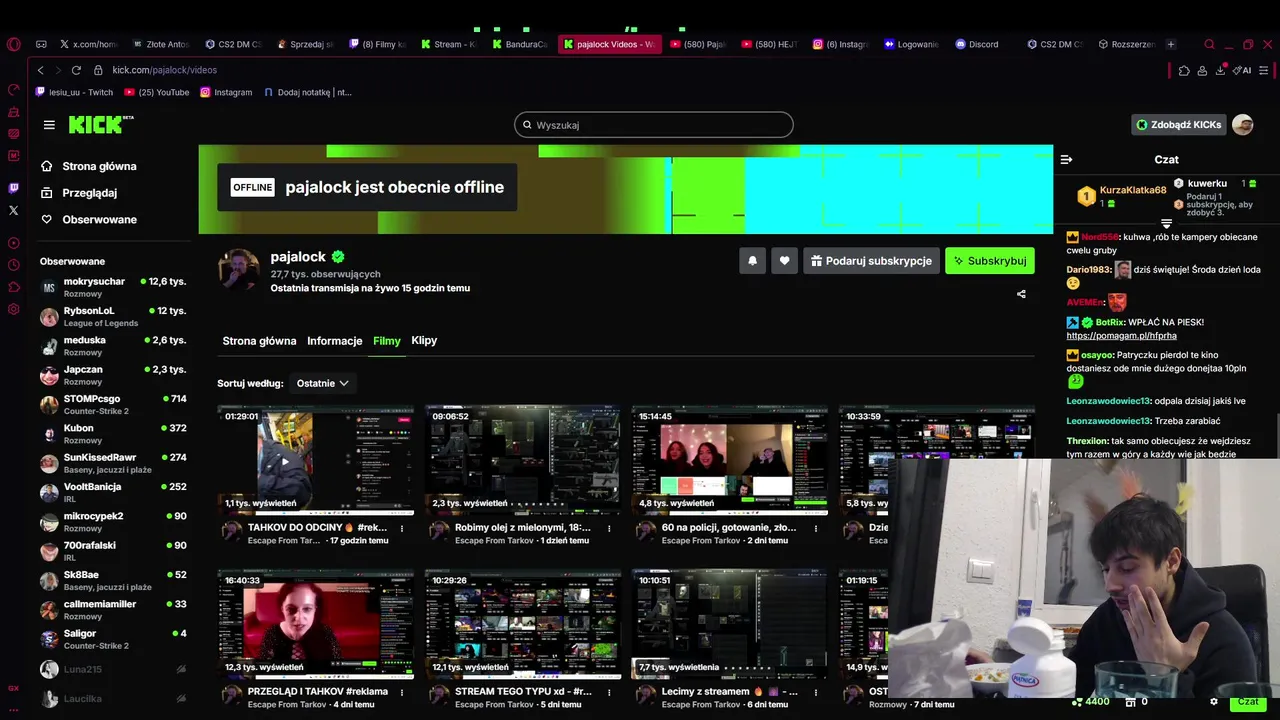Open the 16:40:33 video thumbnail
The height and width of the screenshot is (720, 1280).
pos(316,624)
